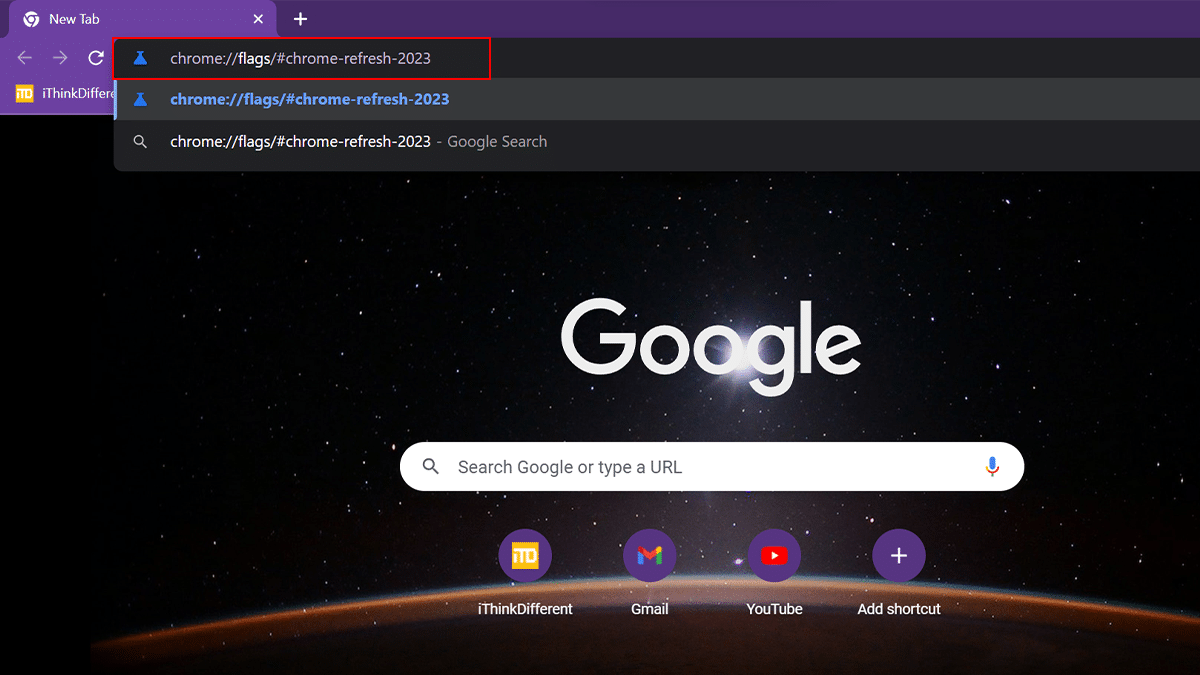The image size is (1200, 675).
Task: Click the back navigation arrow
Action: (x=24, y=58)
